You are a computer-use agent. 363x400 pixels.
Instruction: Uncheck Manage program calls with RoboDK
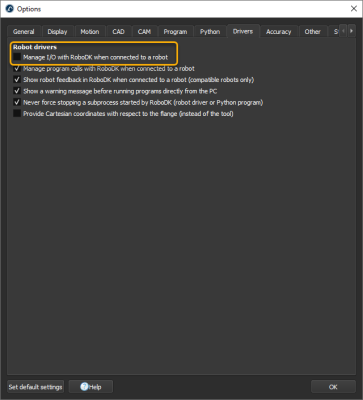point(17,69)
